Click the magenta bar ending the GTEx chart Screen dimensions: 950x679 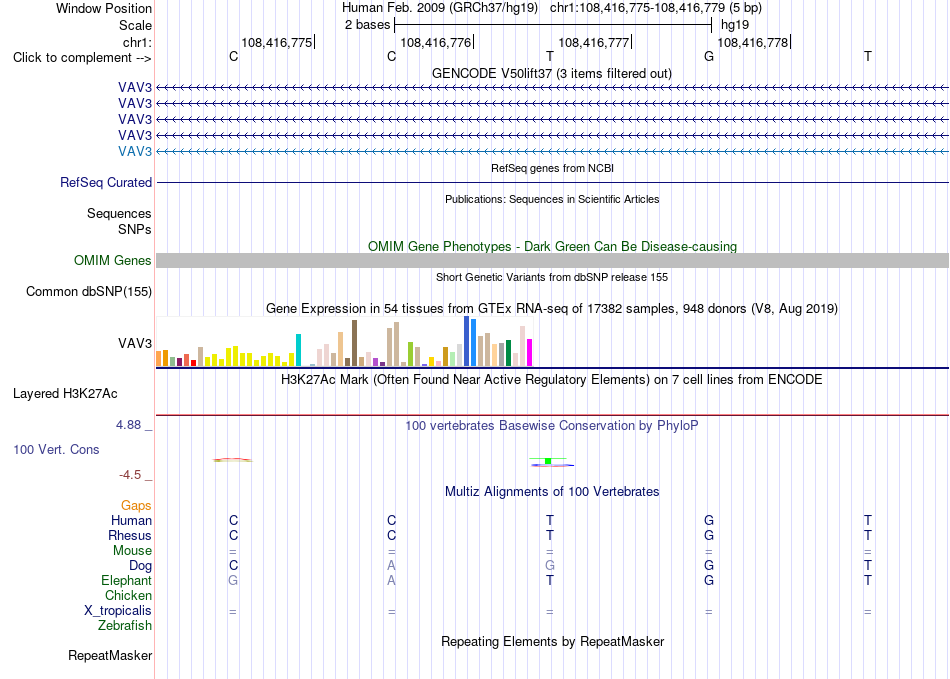530,353
